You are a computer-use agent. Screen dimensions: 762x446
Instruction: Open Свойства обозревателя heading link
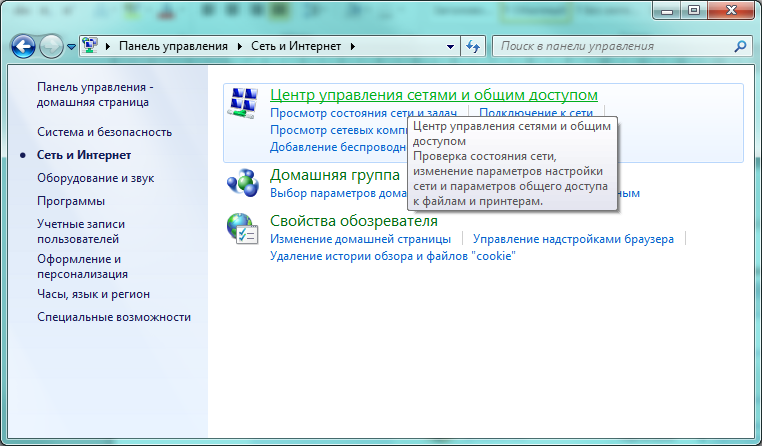pyautogui.click(x=354, y=221)
